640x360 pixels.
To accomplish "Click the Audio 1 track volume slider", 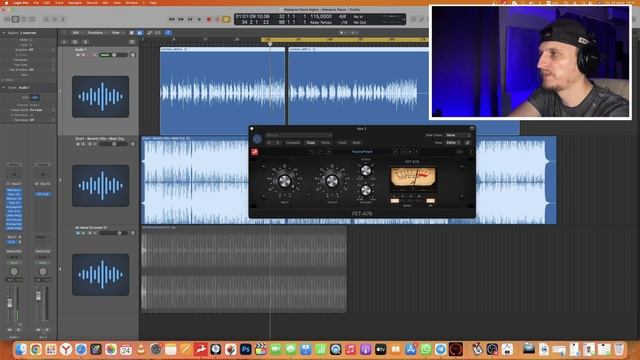I will (x=112, y=55).
